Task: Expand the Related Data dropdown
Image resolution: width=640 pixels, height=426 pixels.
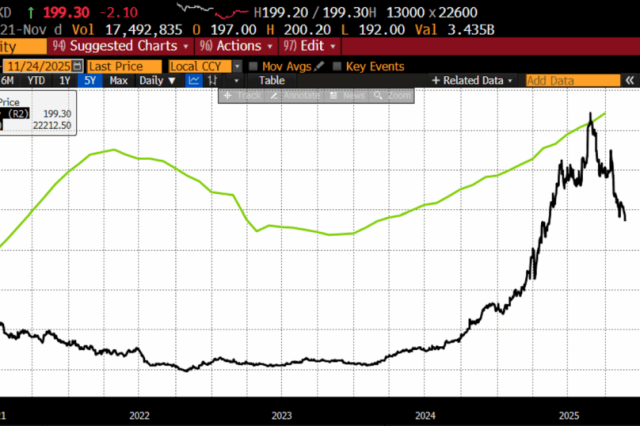Action: click(x=475, y=80)
